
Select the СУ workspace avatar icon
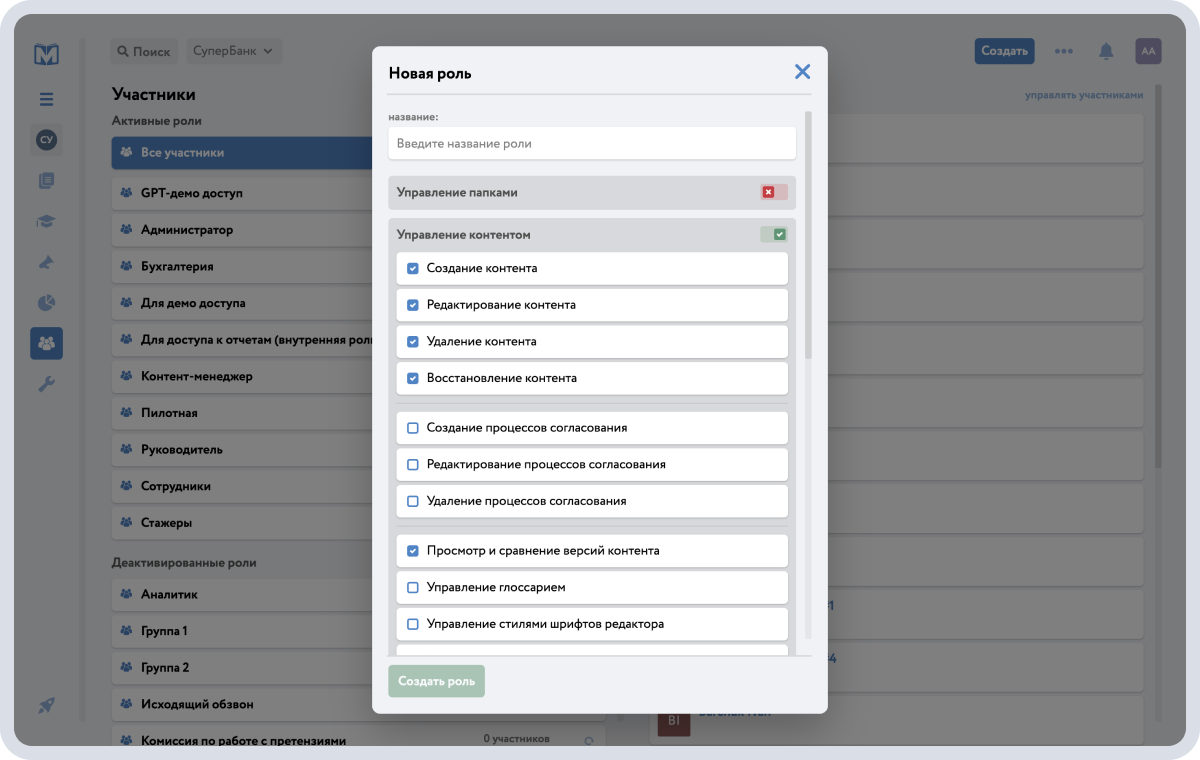click(46, 140)
